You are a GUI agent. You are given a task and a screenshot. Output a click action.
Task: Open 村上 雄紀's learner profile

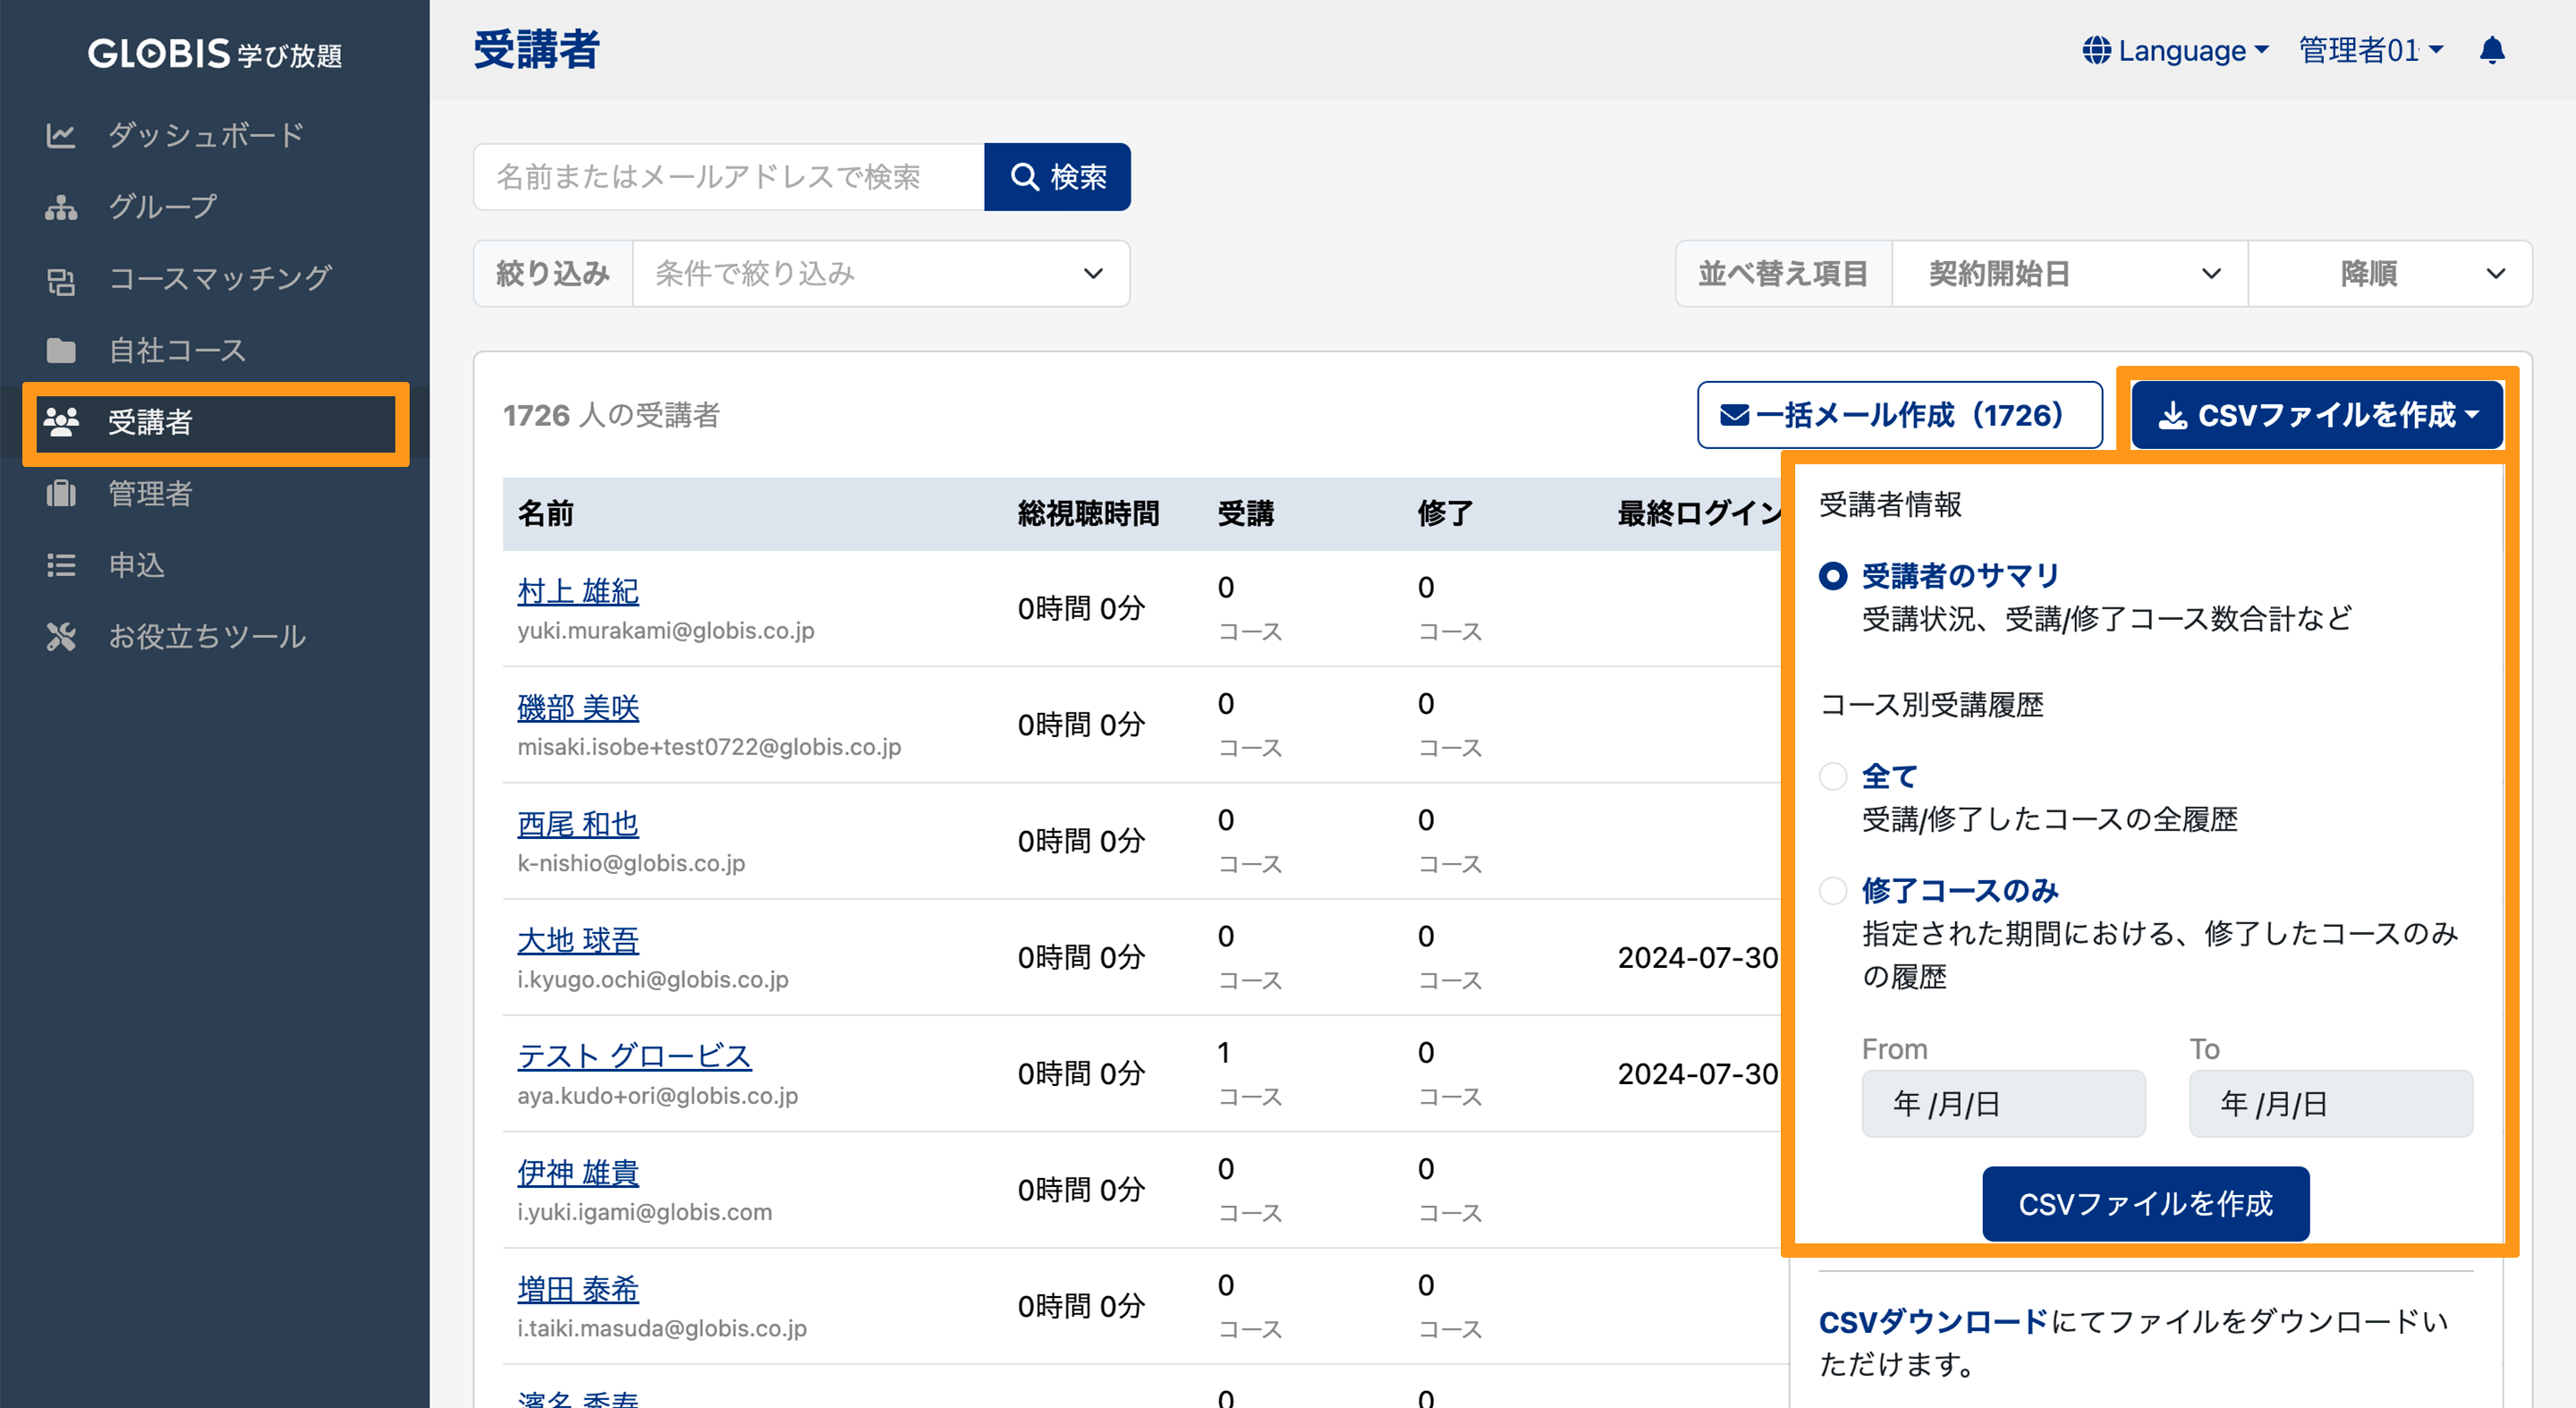(577, 591)
